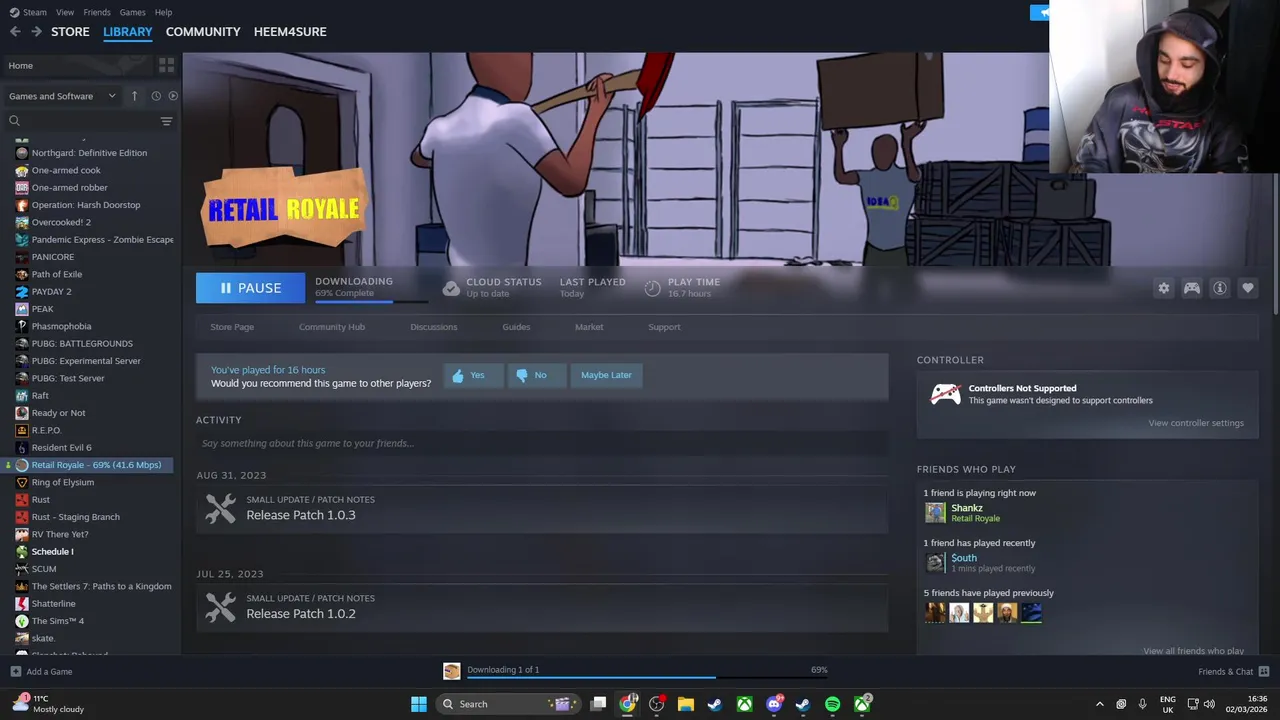Click the first previously-played friend avatar
Viewport: 1280px width, 720px height.
(935, 613)
